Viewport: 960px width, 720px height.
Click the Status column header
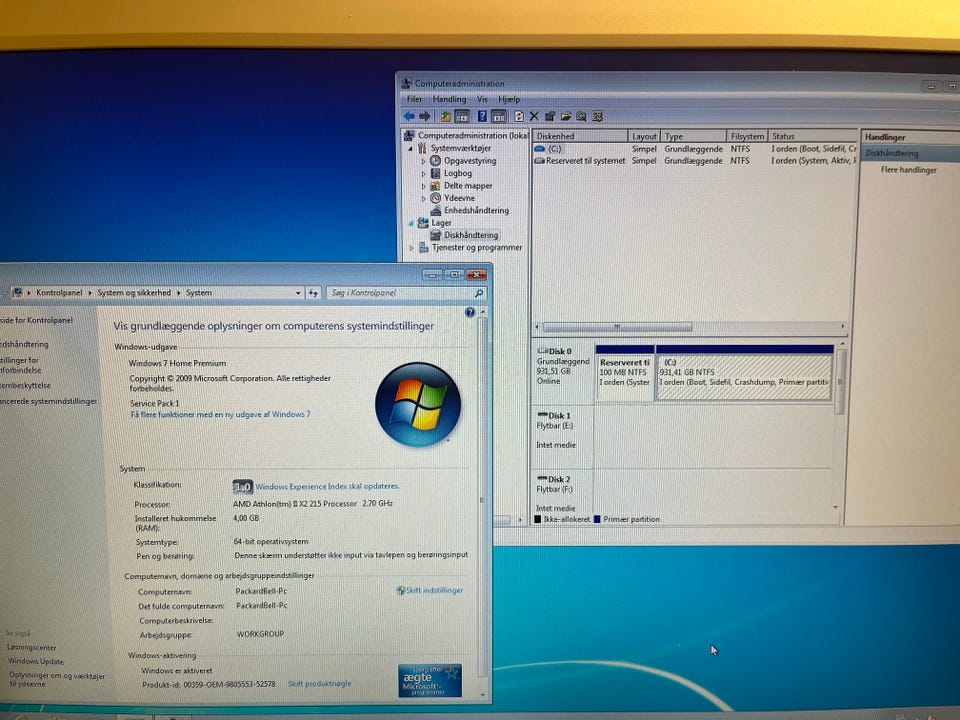tap(812, 136)
